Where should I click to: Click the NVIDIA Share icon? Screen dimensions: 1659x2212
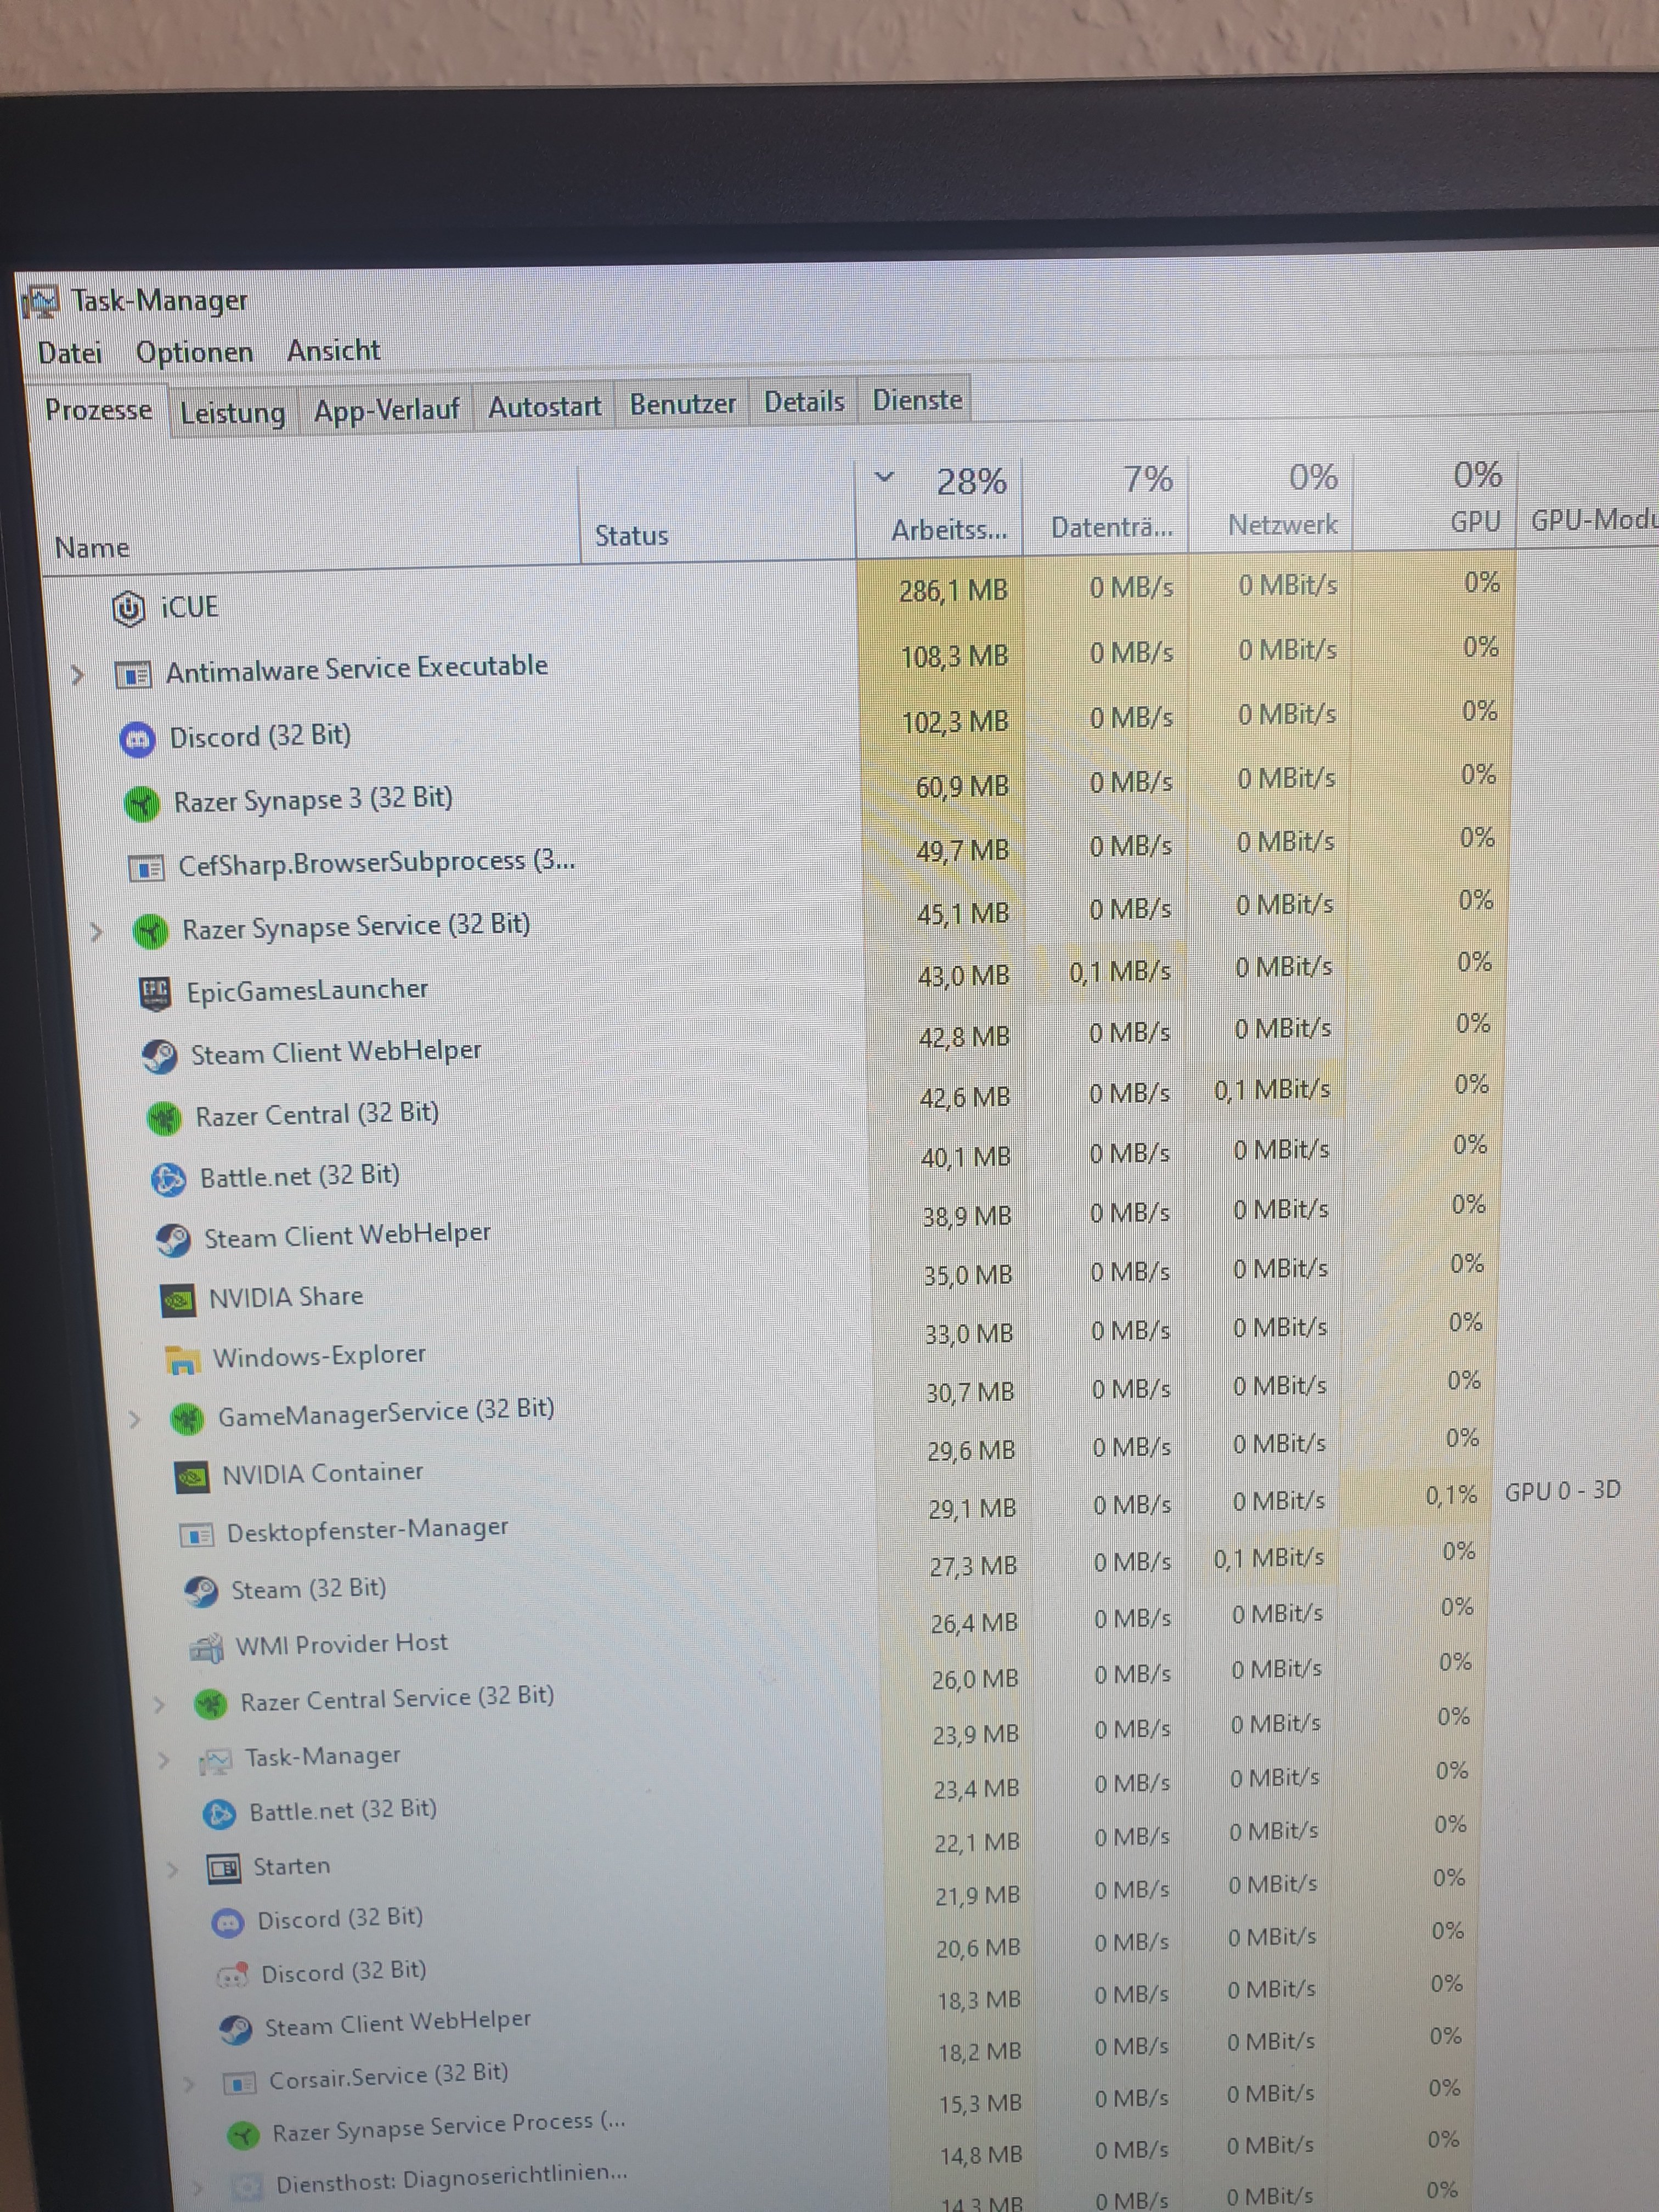pyautogui.click(x=177, y=1300)
